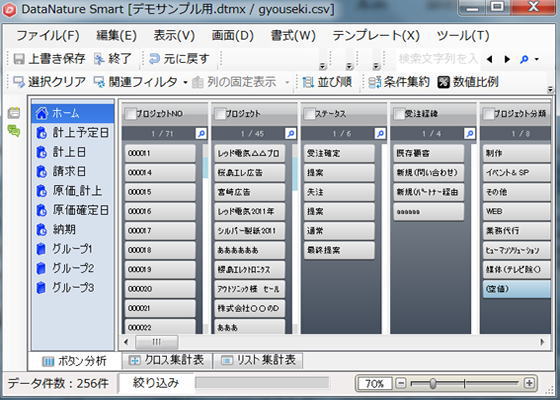Select グループ3 in the sidebar
Screen dimensions: 560x400
[73, 287]
